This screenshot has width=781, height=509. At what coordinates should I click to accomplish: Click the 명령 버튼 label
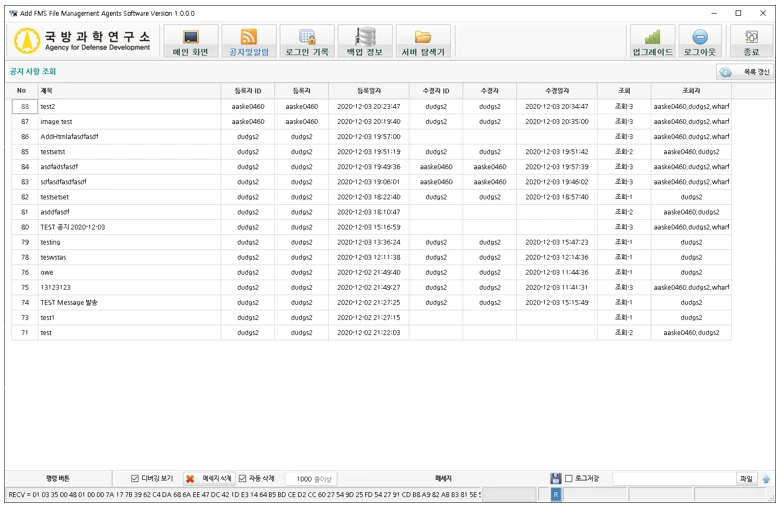58,479
